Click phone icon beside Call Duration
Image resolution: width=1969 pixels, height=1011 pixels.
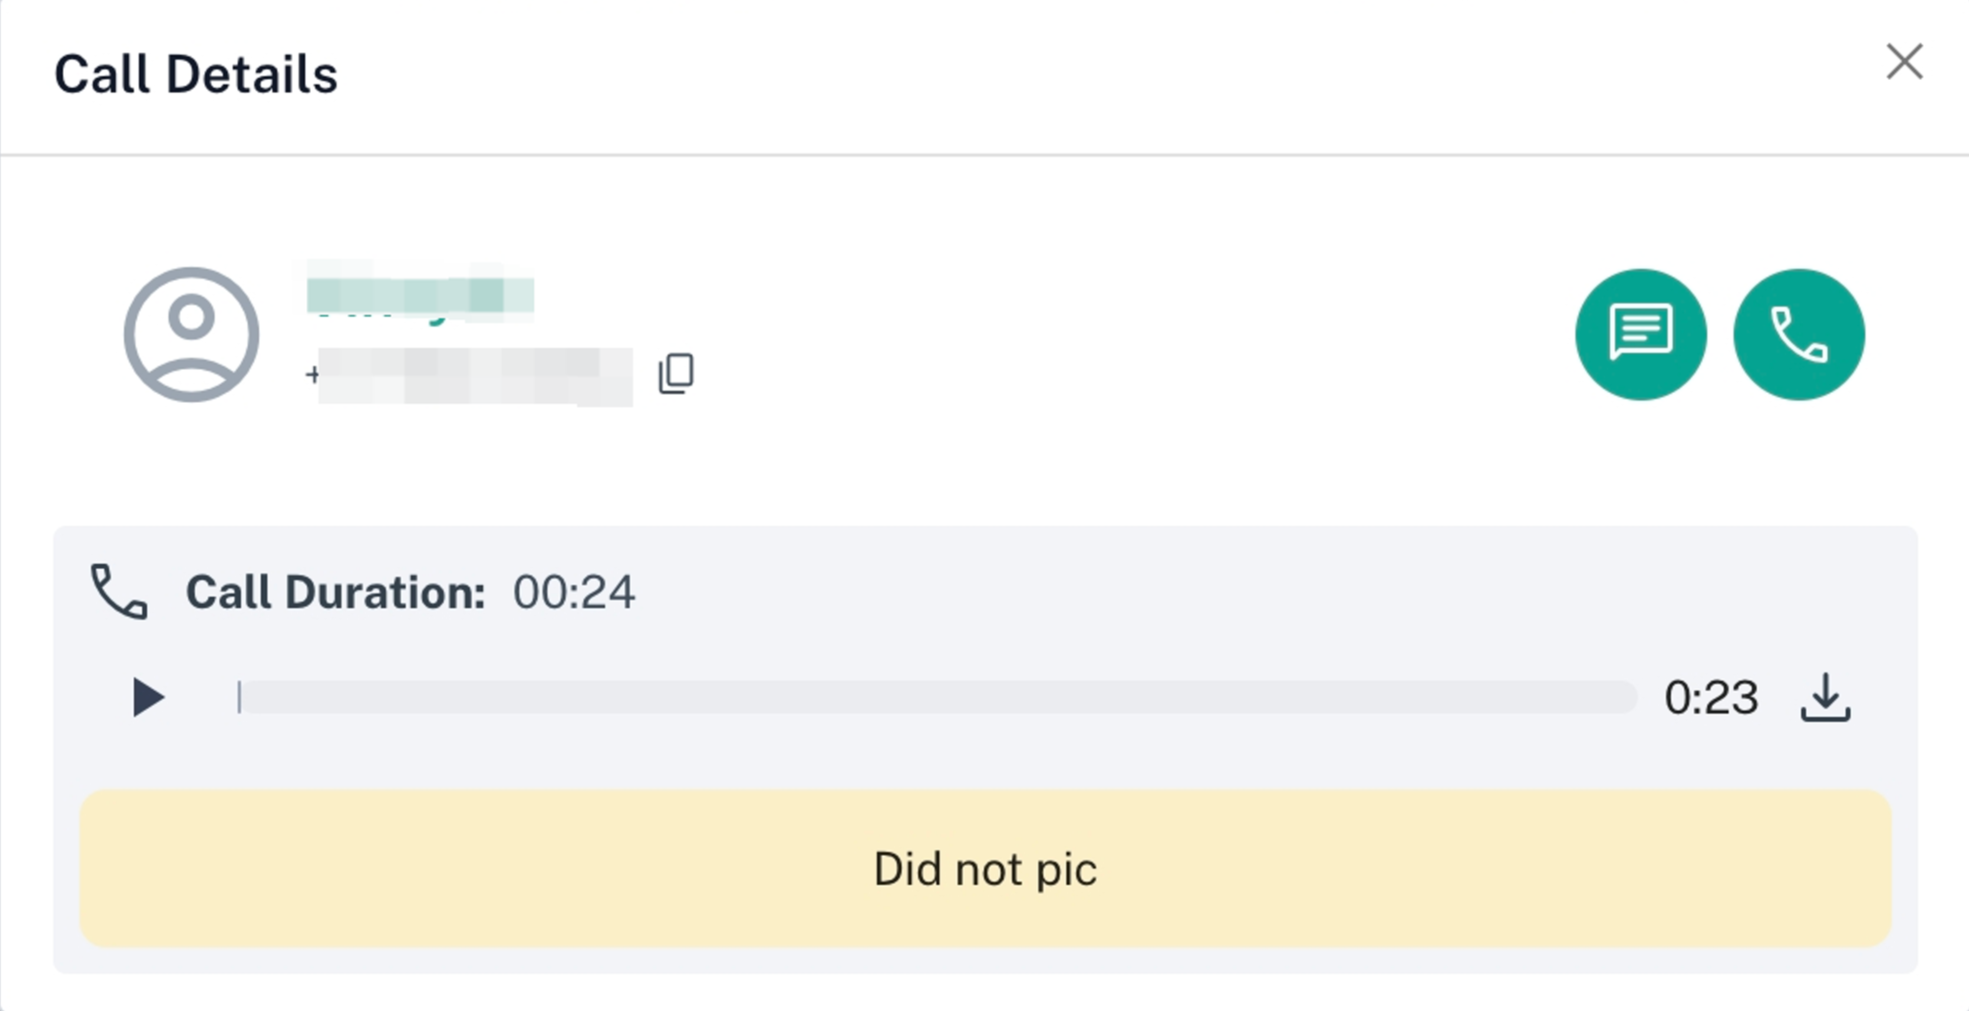coord(119,592)
